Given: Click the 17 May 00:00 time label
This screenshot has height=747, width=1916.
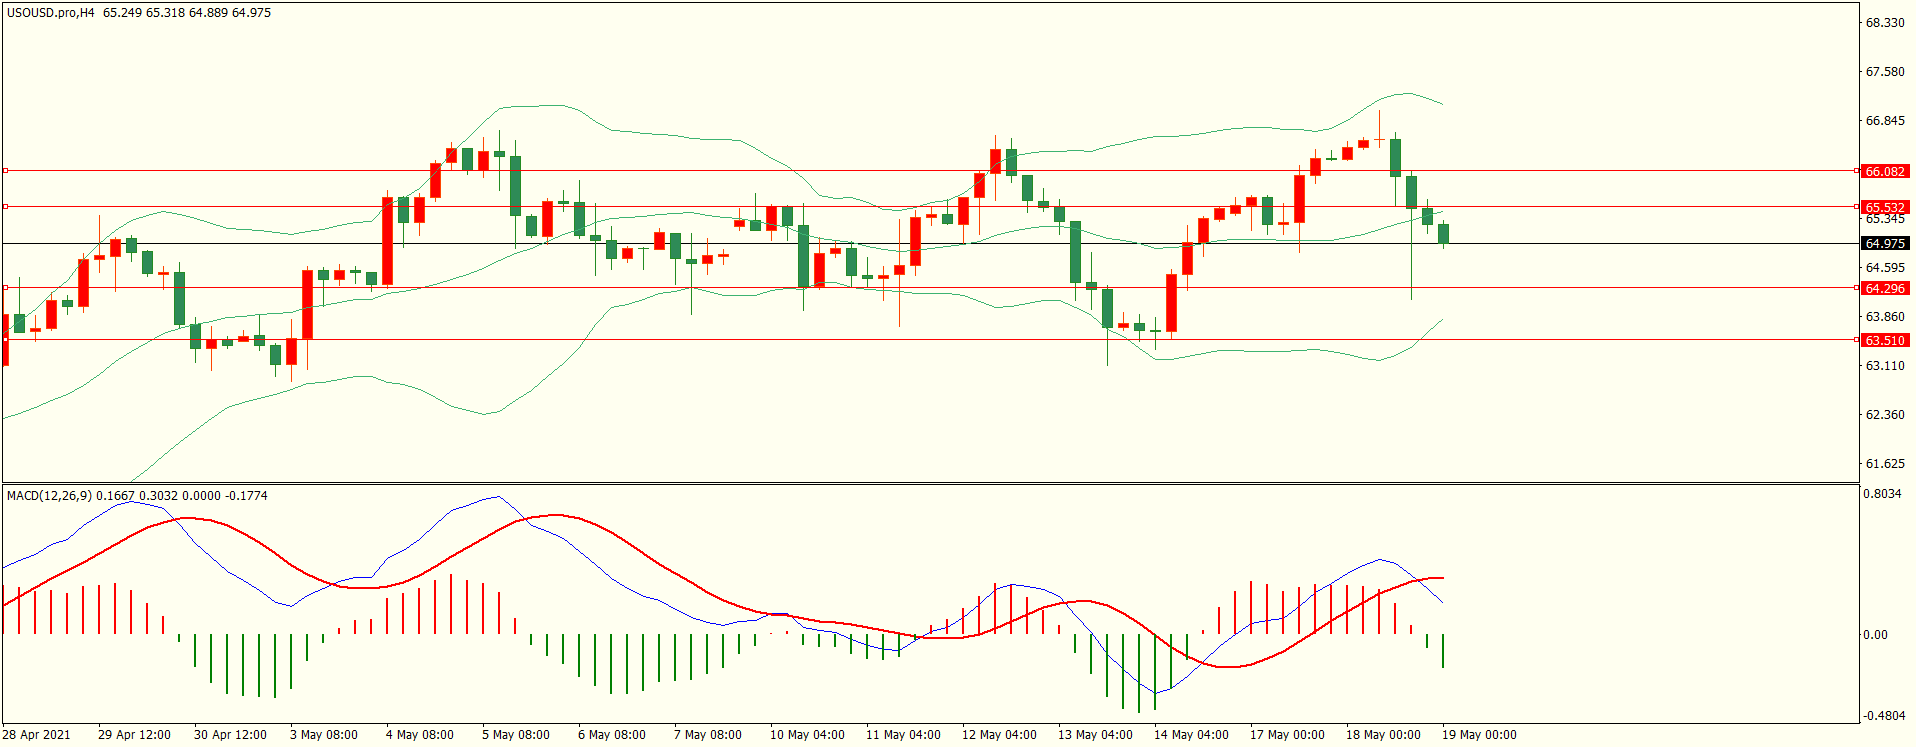Looking at the screenshot, I should [x=1287, y=734].
